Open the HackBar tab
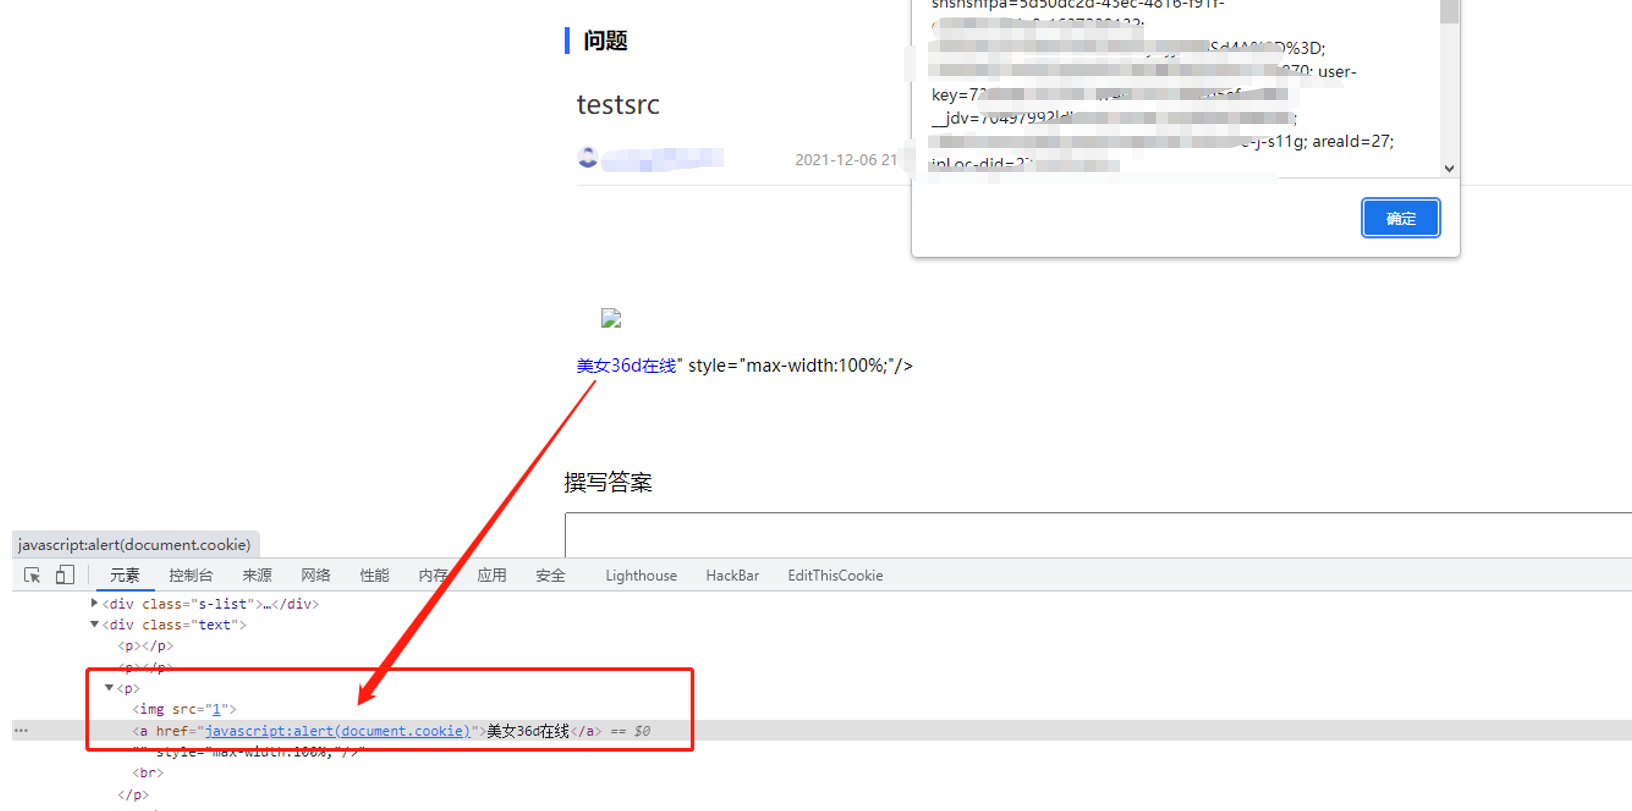 pos(732,575)
